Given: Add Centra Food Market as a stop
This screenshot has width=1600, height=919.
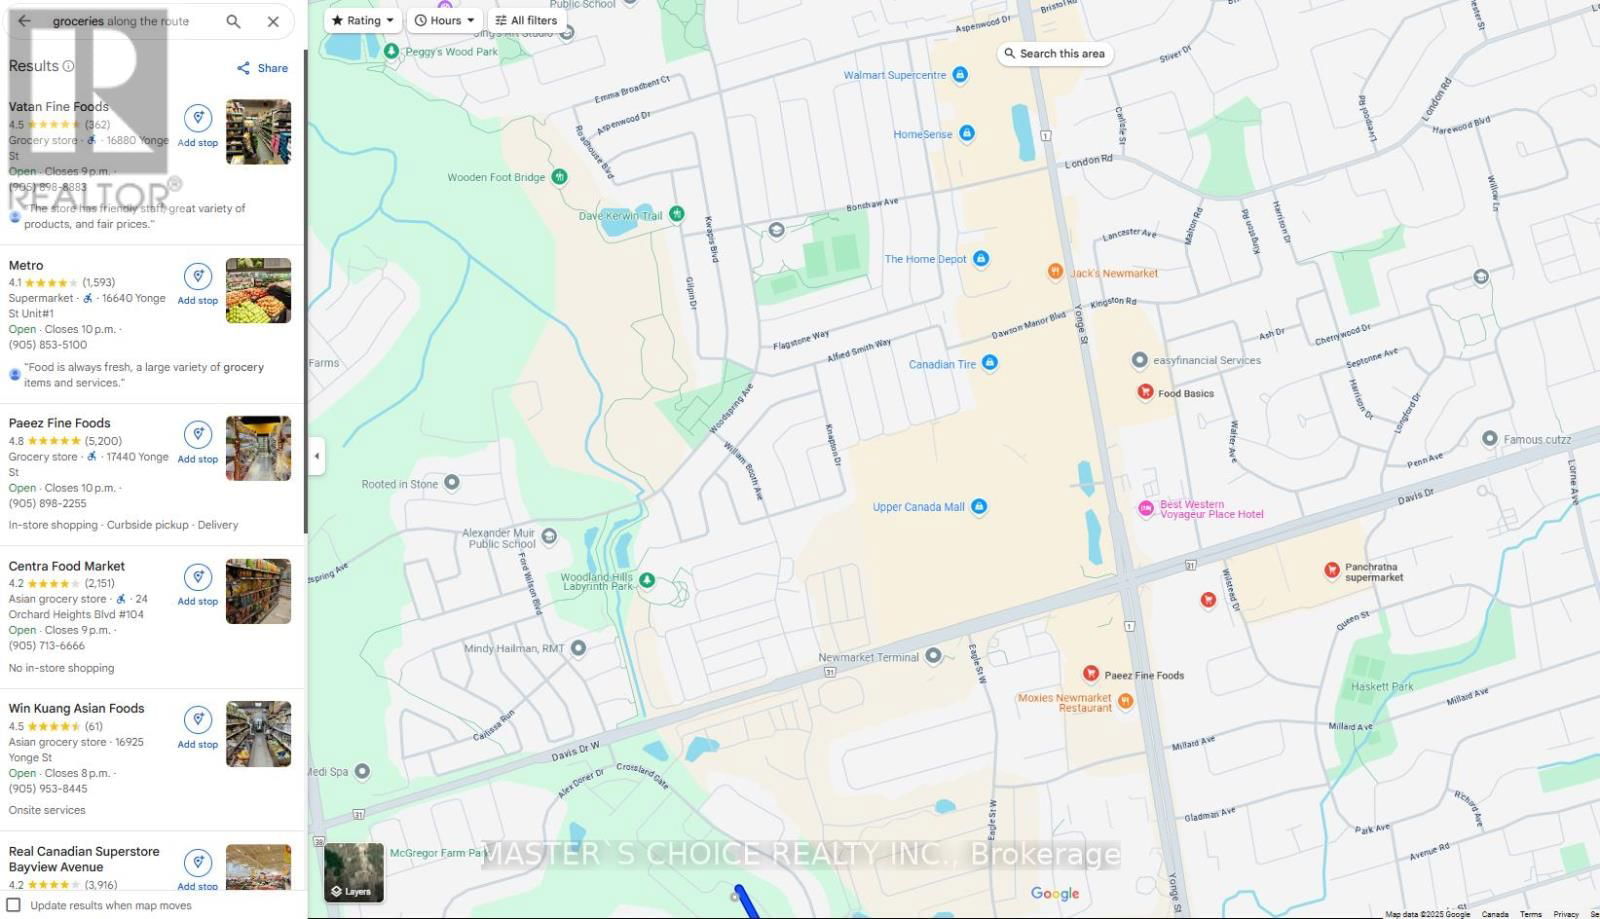Looking at the screenshot, I should point(198,584).
